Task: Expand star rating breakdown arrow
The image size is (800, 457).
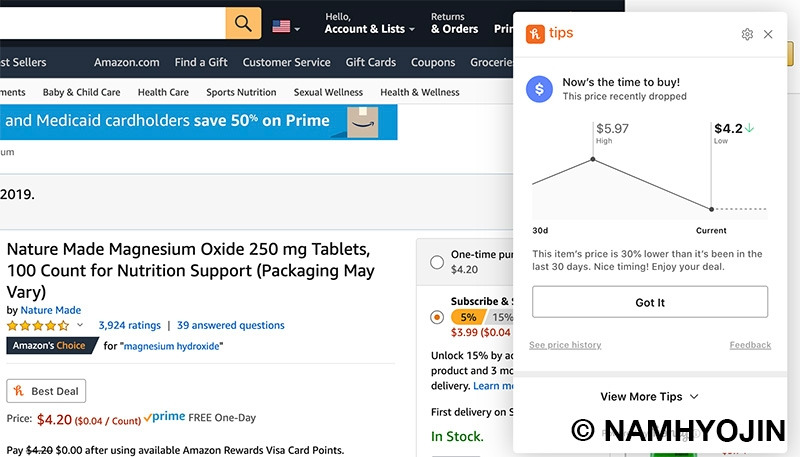Action: (80, 325)
